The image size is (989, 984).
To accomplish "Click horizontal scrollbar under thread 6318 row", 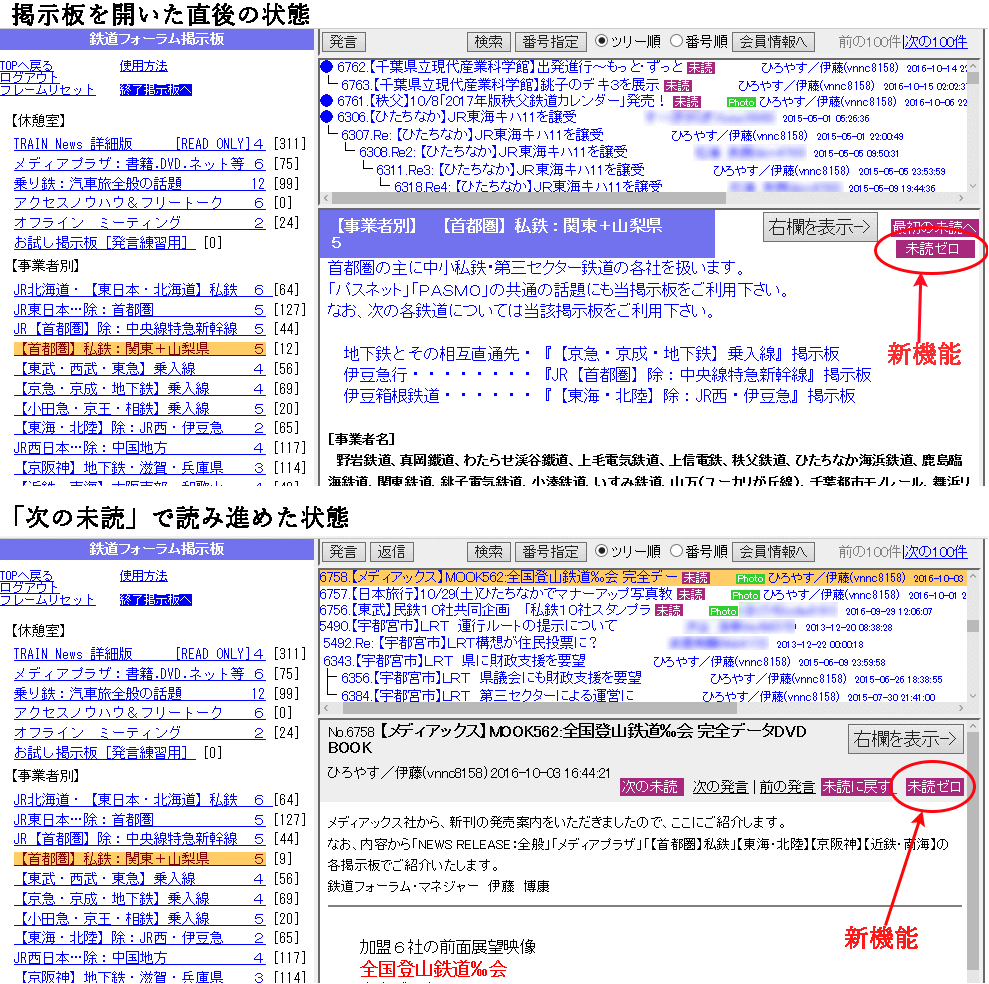I will click(529, 197).
